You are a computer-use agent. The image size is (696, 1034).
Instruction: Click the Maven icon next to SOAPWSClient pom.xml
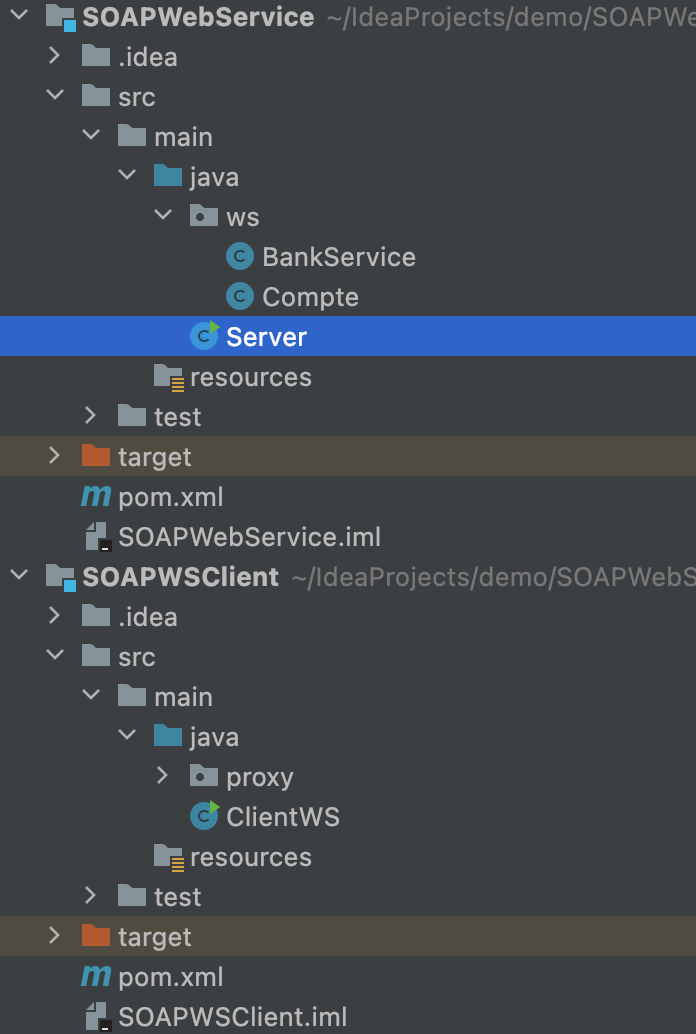pos(95,976)
